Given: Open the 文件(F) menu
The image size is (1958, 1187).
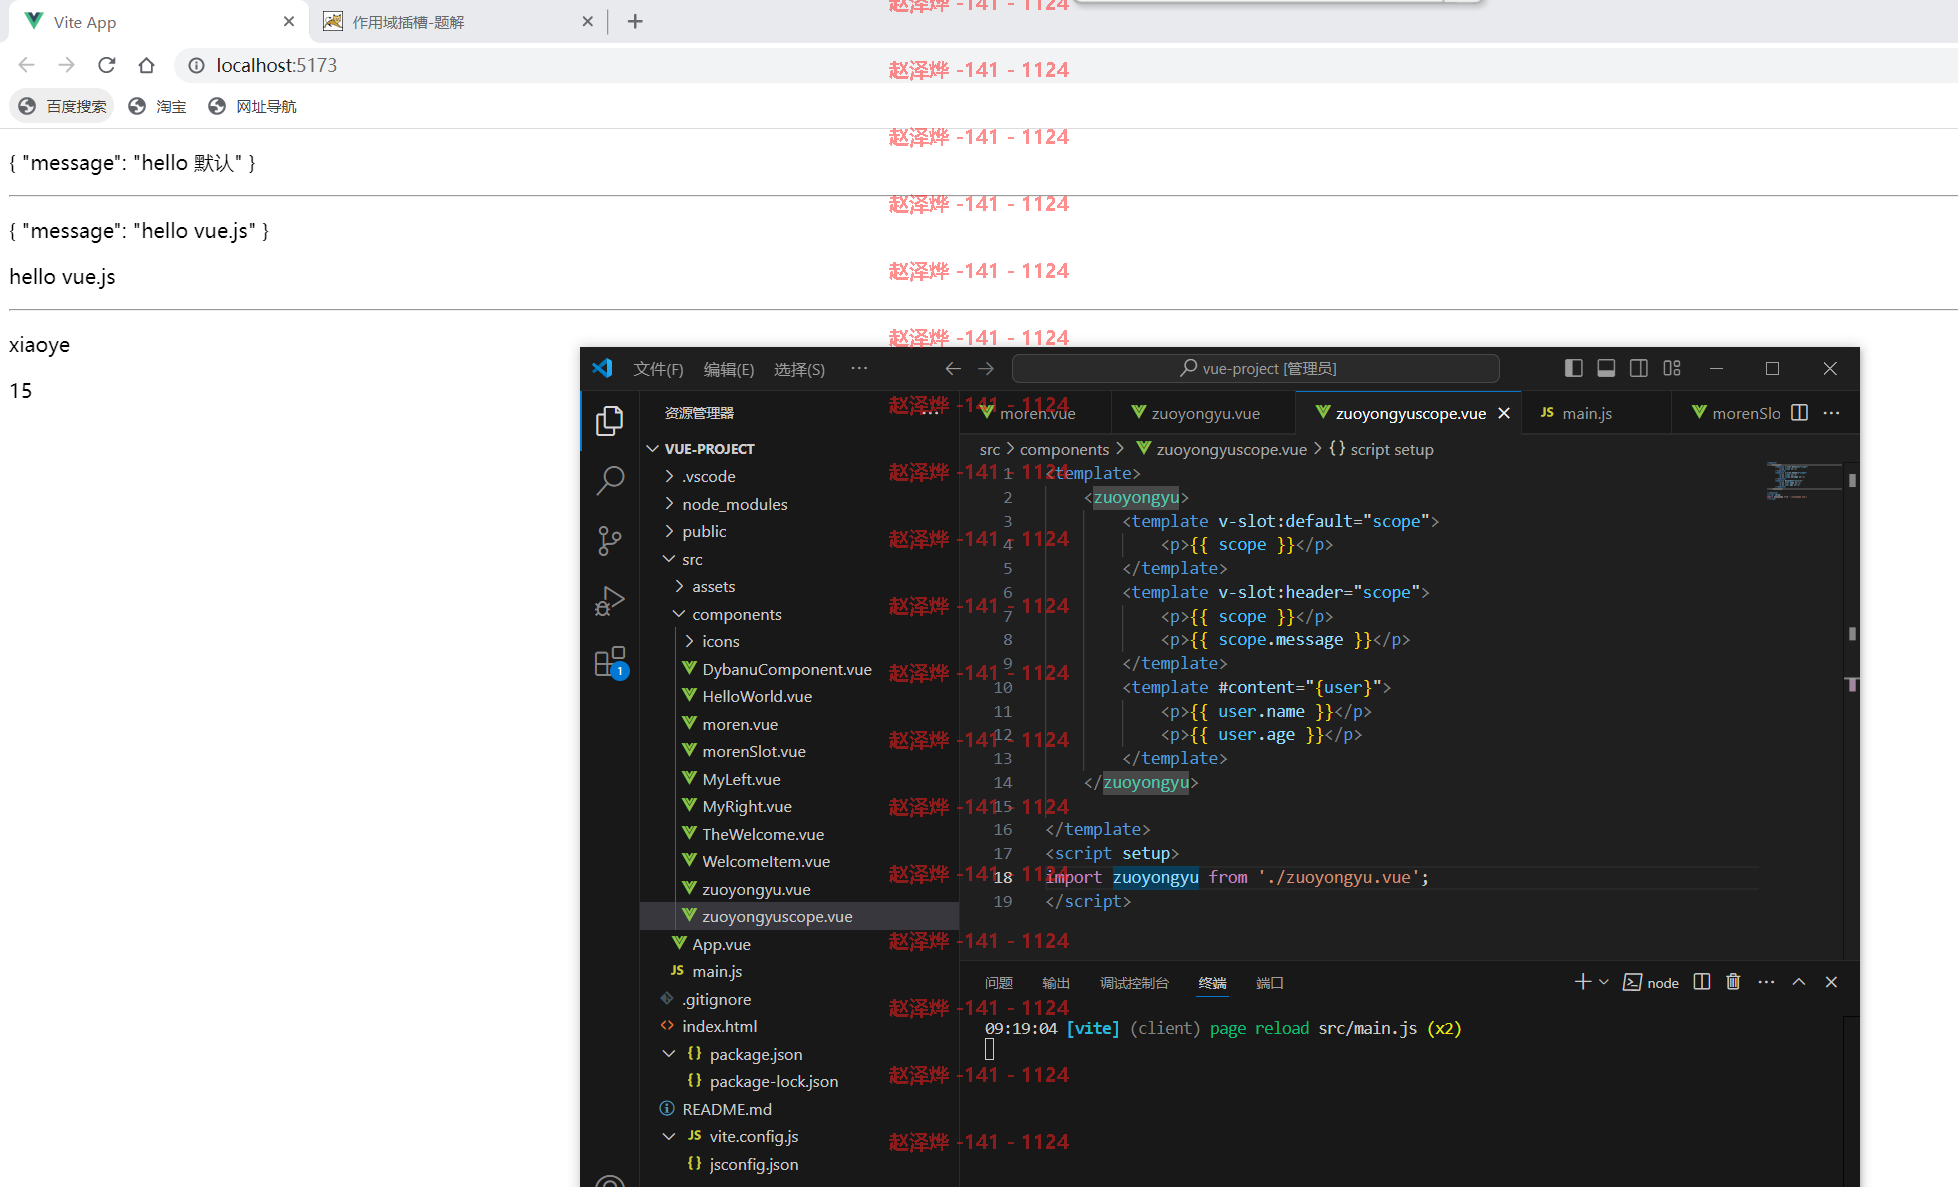Looking at the screenshot, I should [658, 369].
